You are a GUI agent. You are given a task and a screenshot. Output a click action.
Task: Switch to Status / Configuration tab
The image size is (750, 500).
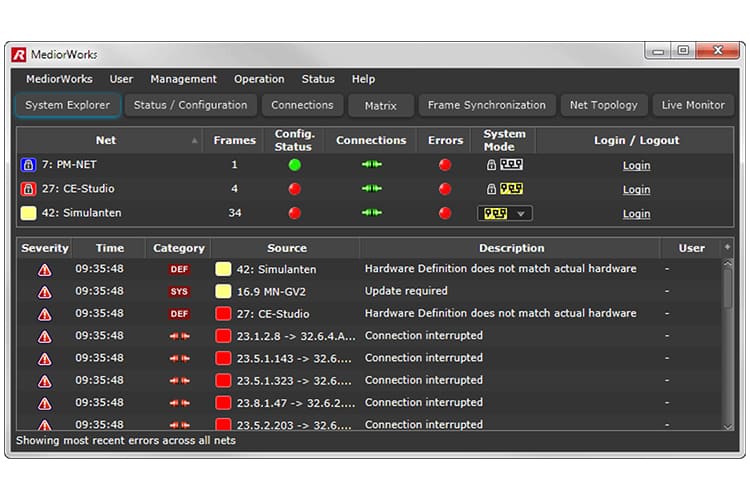click(190, 105)
